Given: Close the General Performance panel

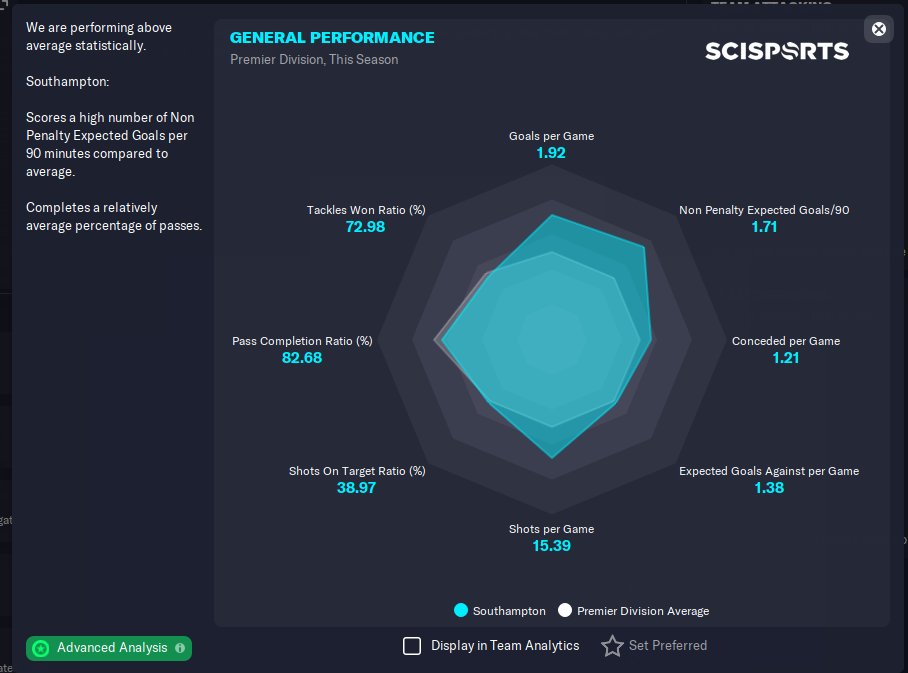Looking at the screenshot, I should click(879, 29).
